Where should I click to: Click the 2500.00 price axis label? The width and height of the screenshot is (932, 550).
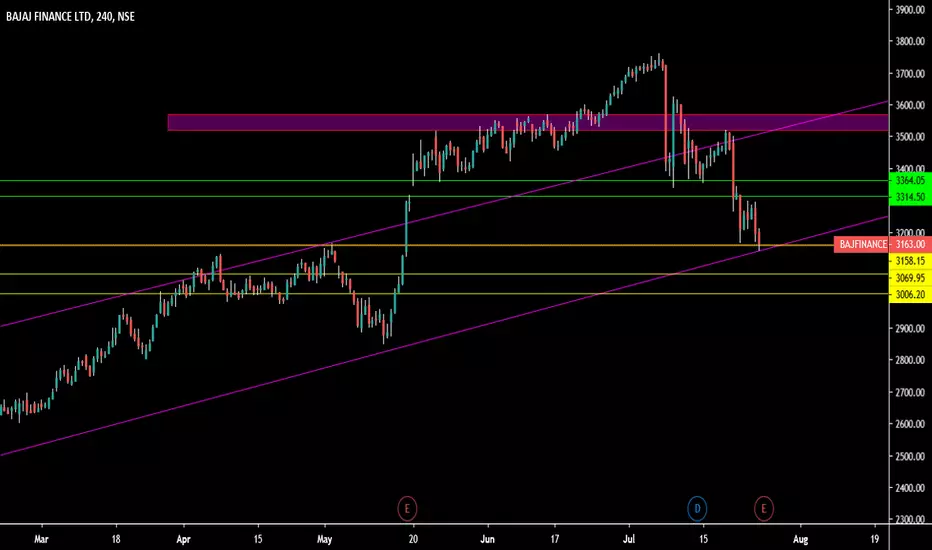910,456
